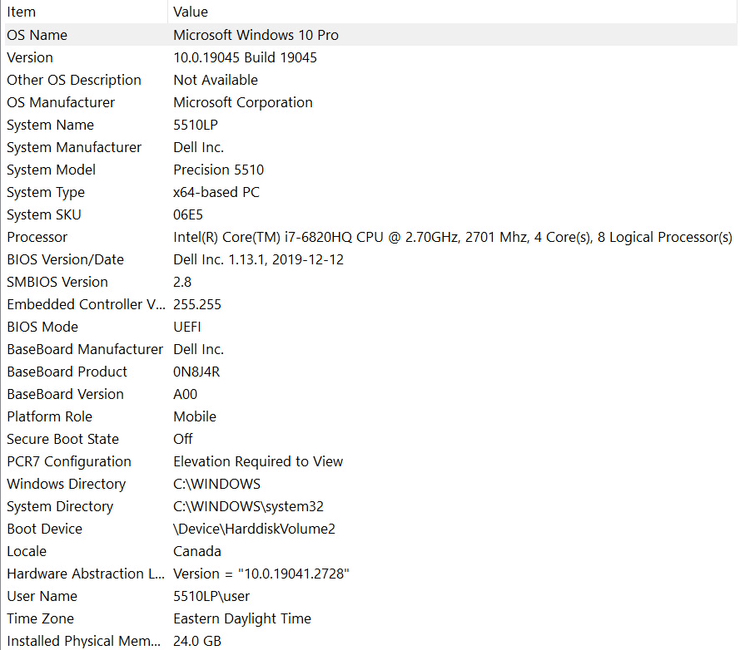Viewport: 750px width, 650px height.
Task: Select the User Name row label
Action: point(42,597)
